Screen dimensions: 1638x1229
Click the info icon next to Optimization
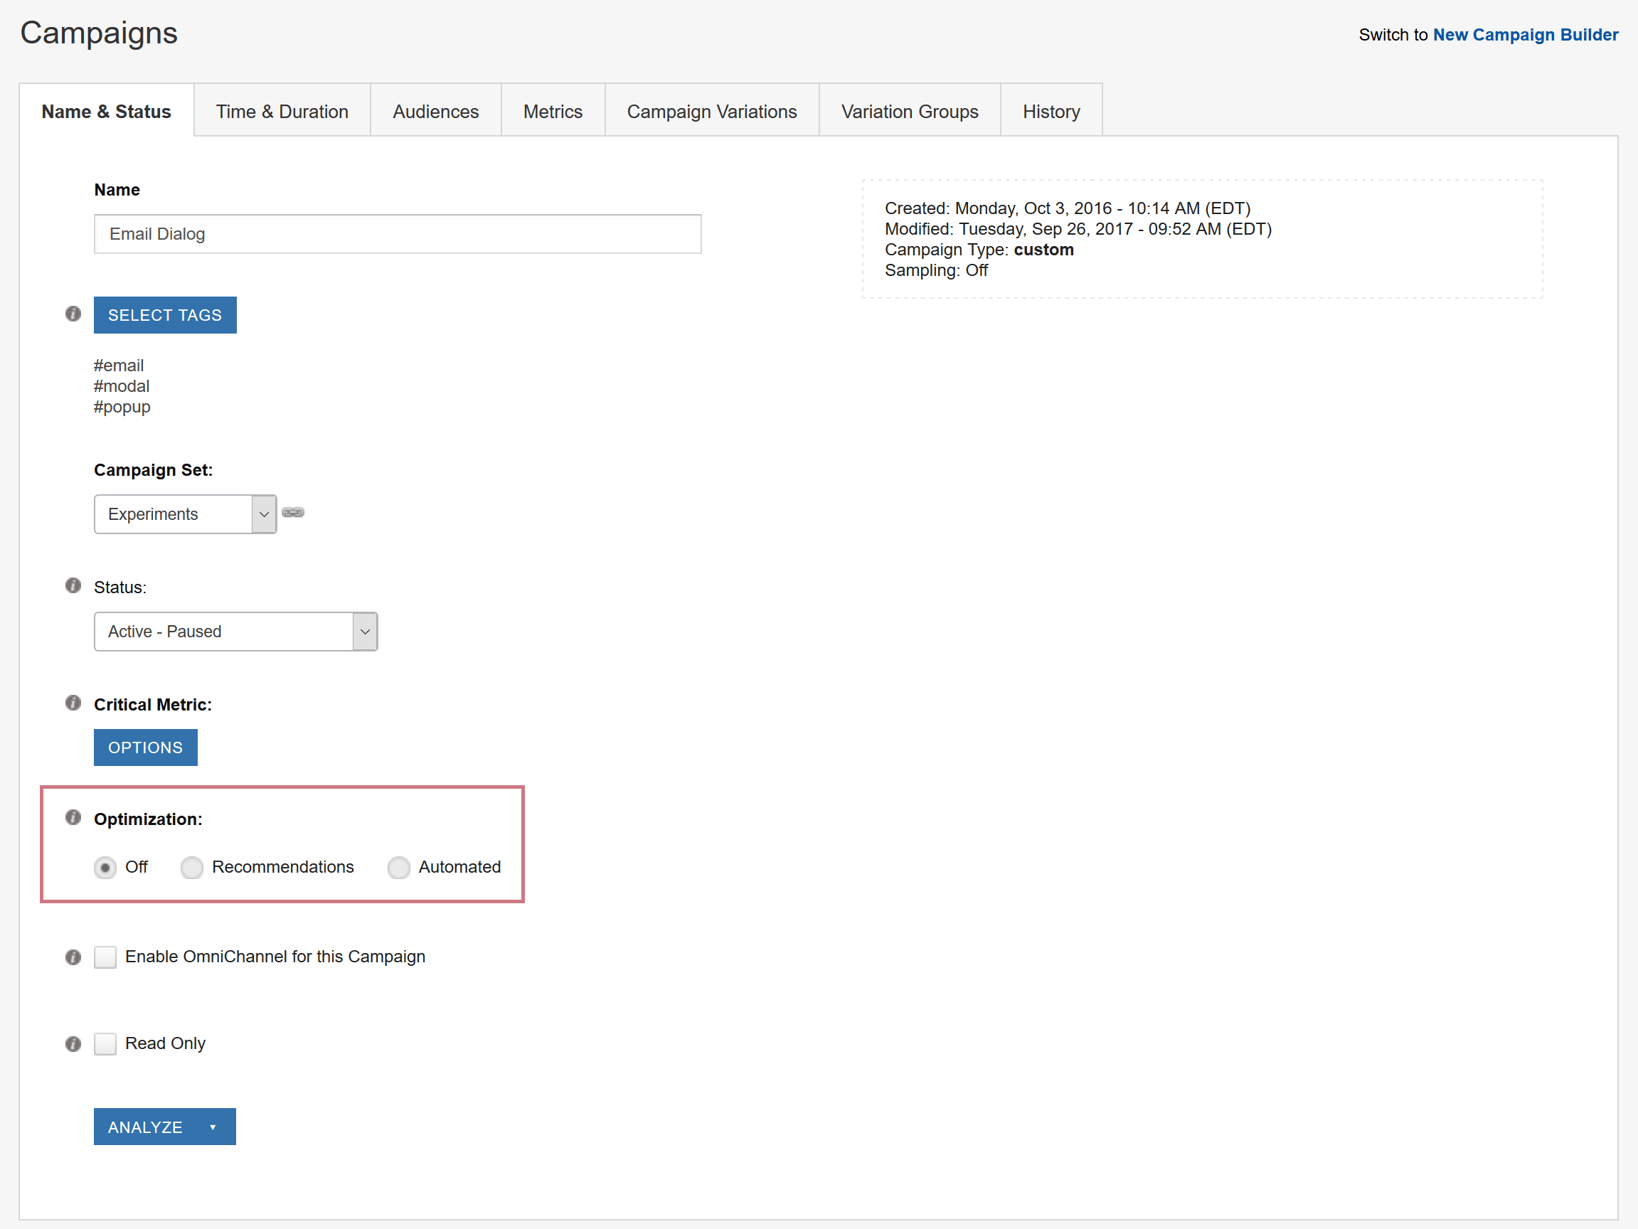73,818
